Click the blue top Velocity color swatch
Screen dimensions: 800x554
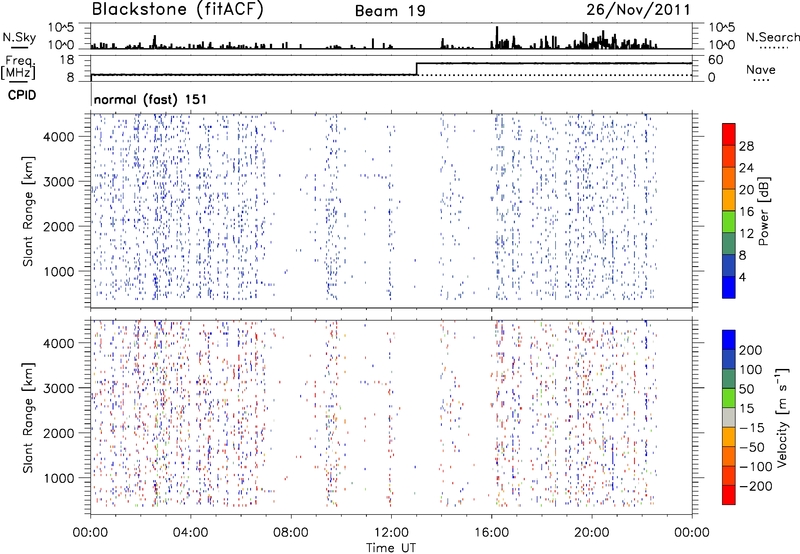click(x=729, y=340)
